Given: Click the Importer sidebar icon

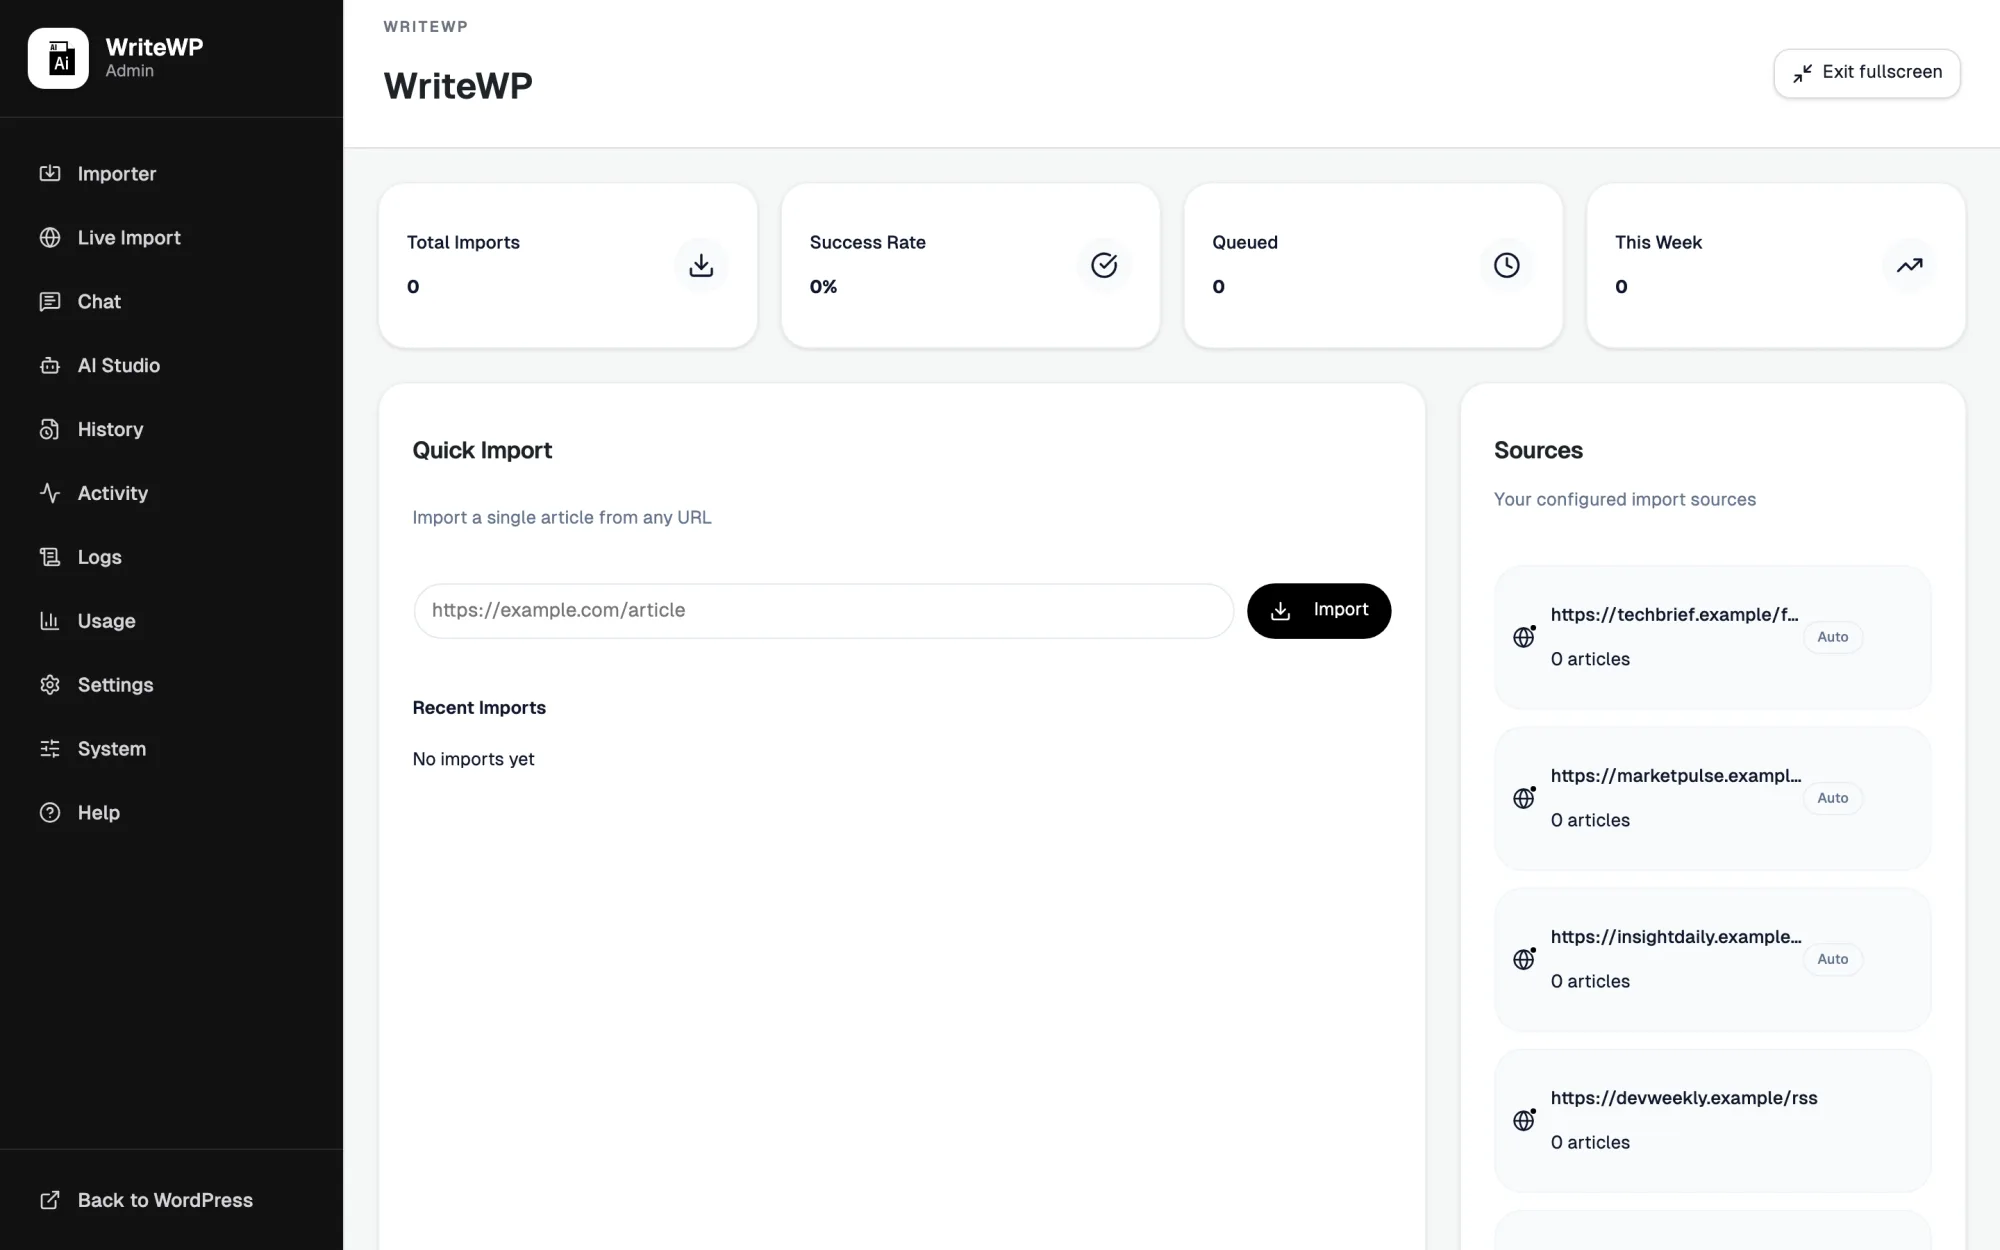Looking at the screenshot, I should [50, 173].
